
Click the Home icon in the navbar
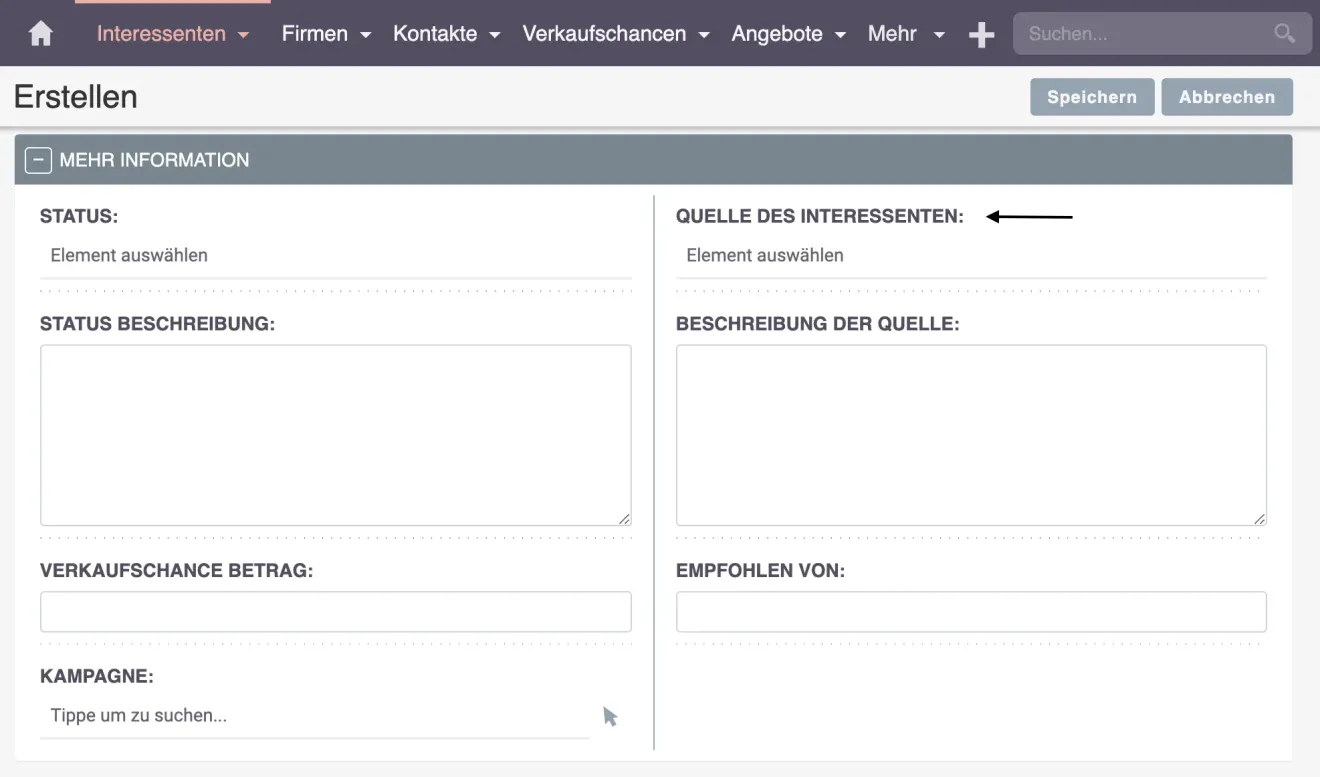pos(39,33)
